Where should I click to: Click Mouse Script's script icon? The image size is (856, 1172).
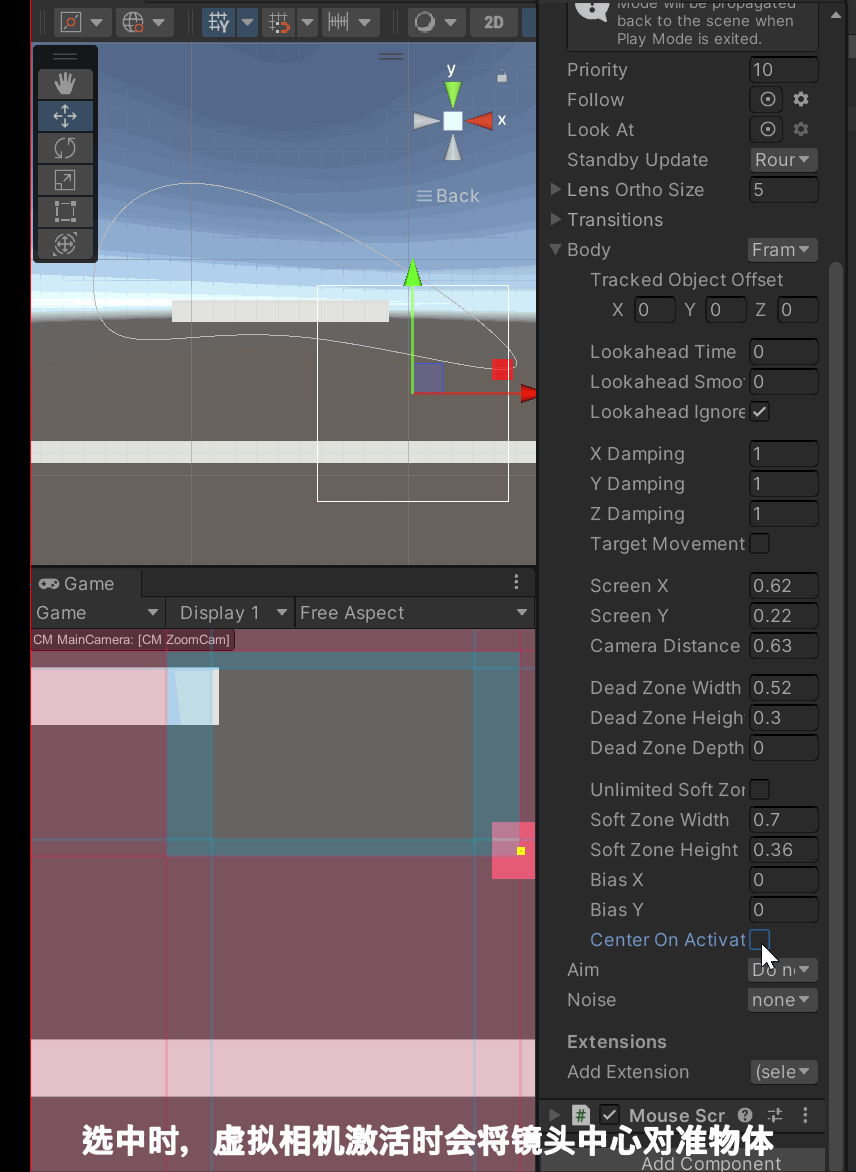click(581, 1115)
